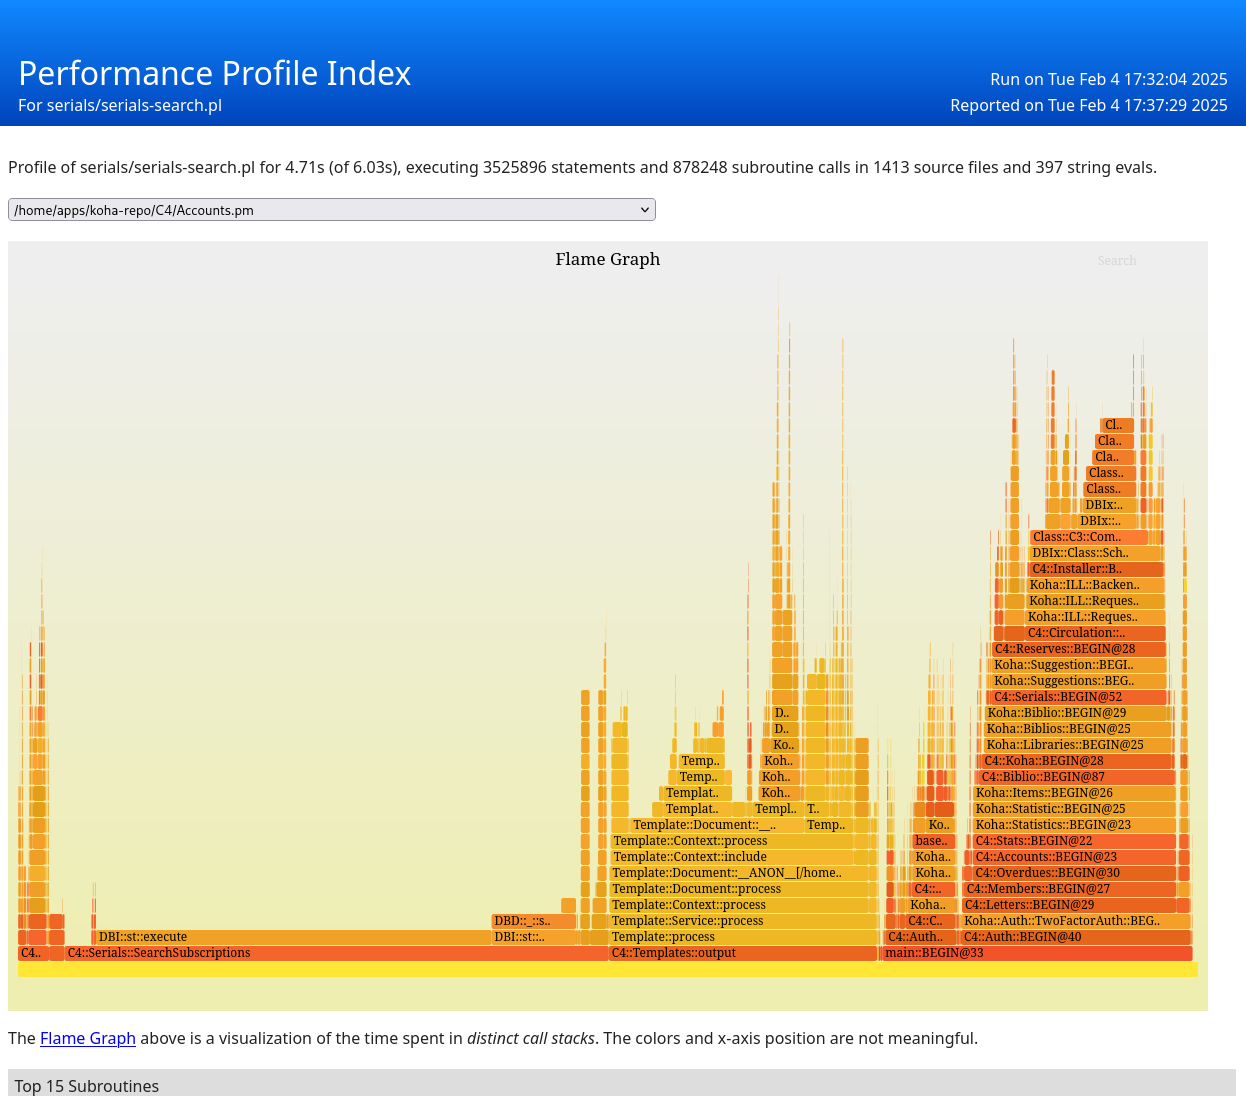Zoom into the Template::process frame
The width and height of the screenshot is (1246, 1096).
coord(742,937)
